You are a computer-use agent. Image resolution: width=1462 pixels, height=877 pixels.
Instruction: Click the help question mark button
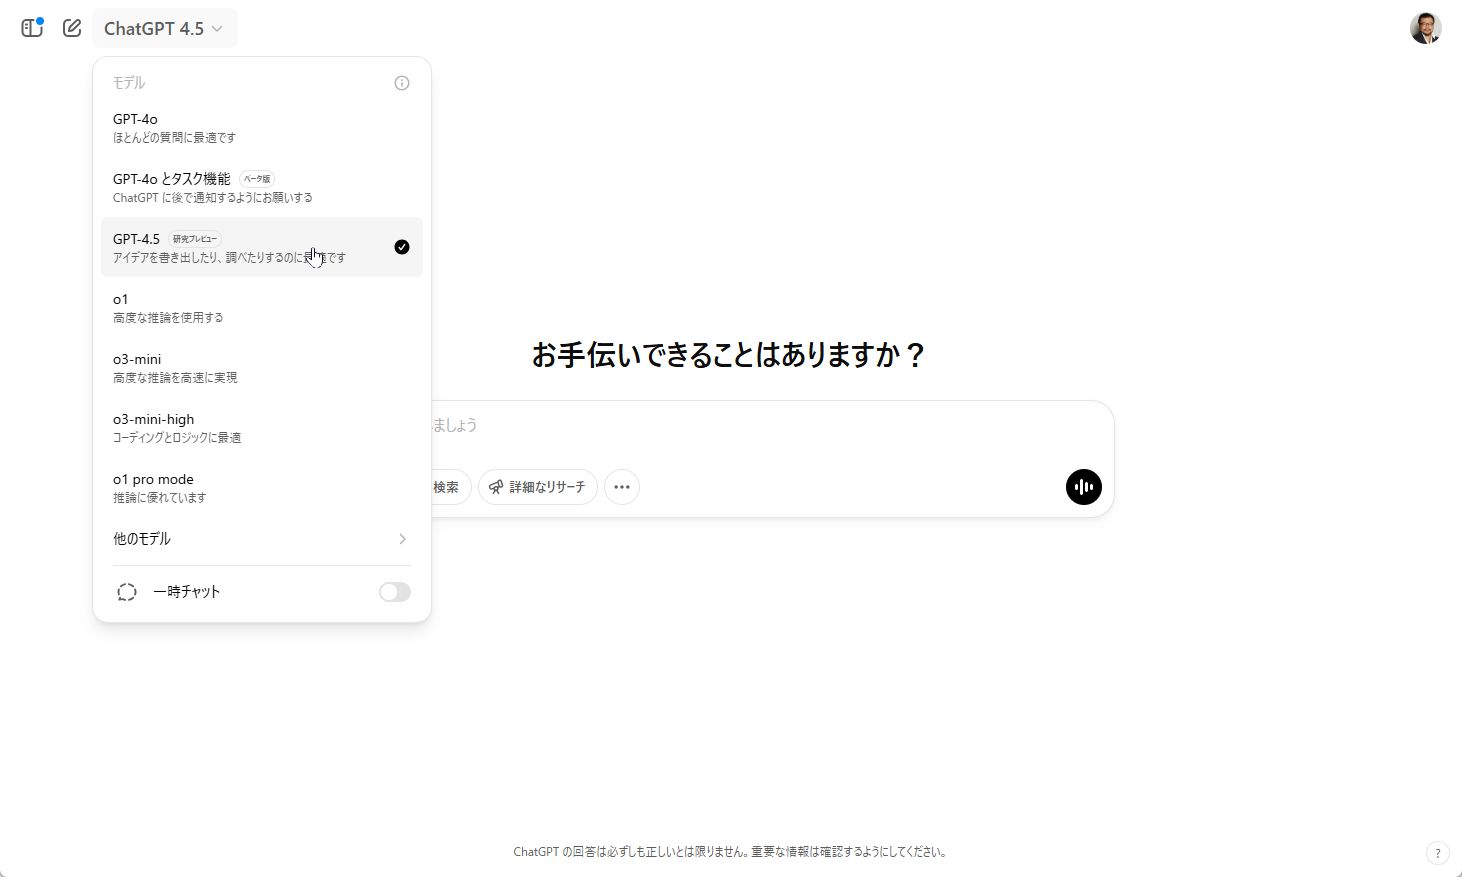[x=1437, y=853]
